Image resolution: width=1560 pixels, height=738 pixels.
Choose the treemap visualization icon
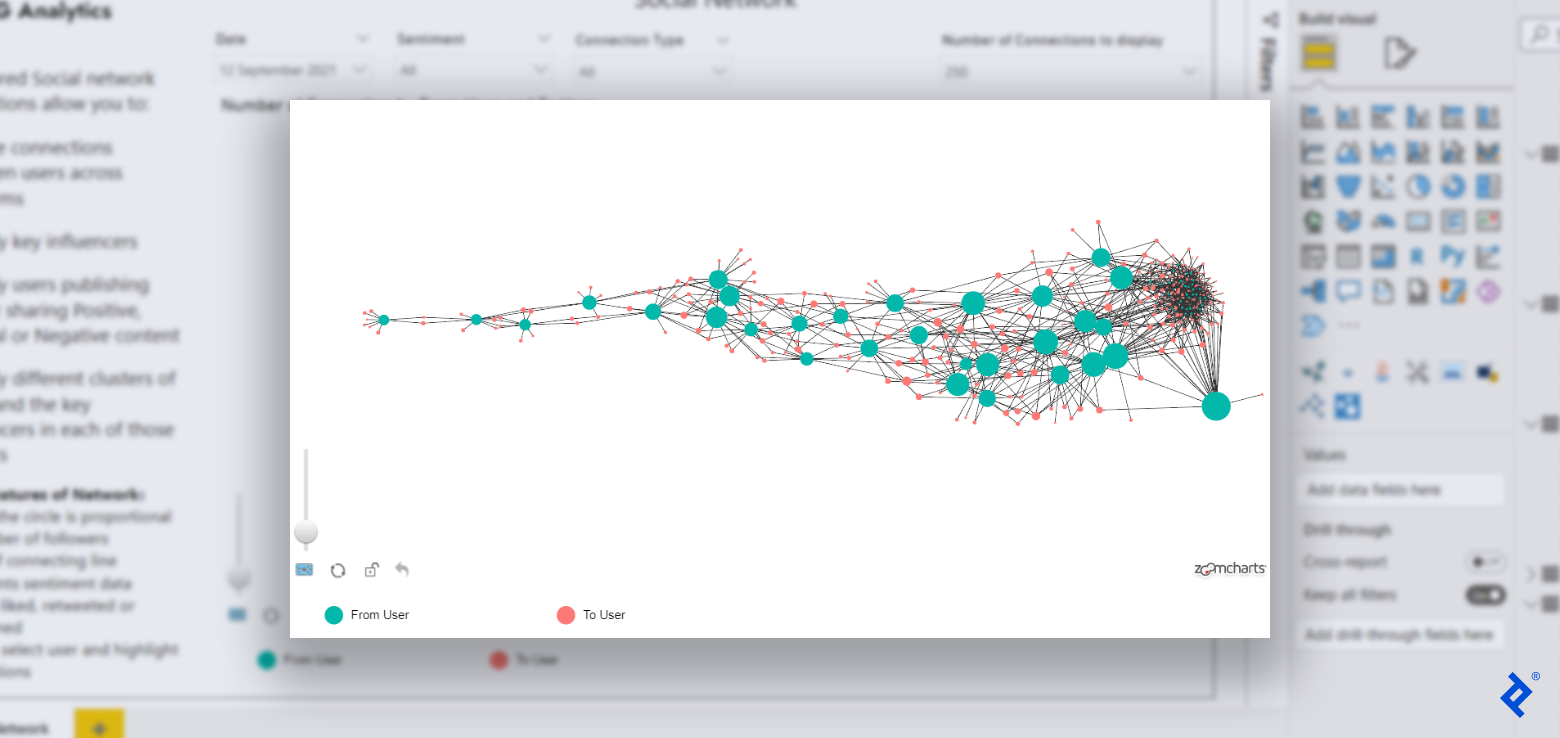pos(1488,186)
